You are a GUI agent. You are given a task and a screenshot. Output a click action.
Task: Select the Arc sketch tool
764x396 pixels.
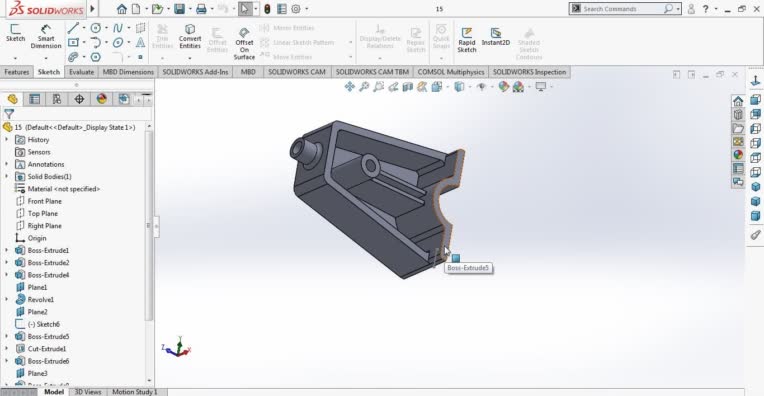[96, 42]
